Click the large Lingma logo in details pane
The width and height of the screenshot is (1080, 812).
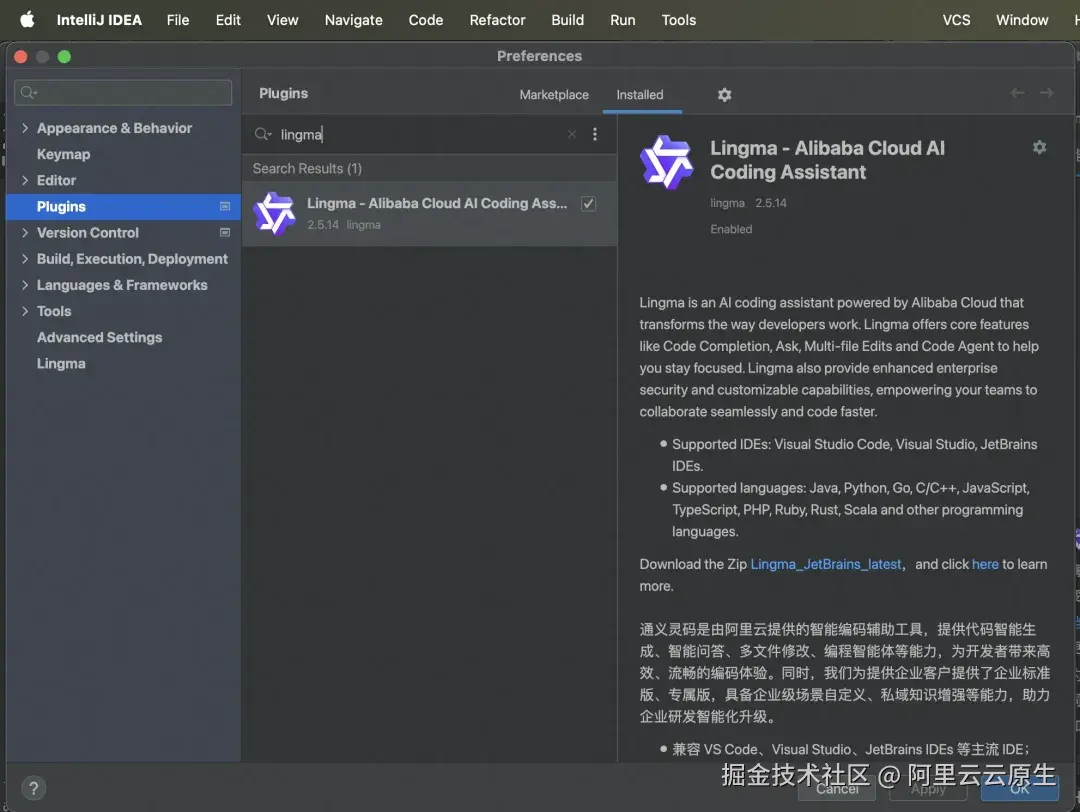[667, 163]
